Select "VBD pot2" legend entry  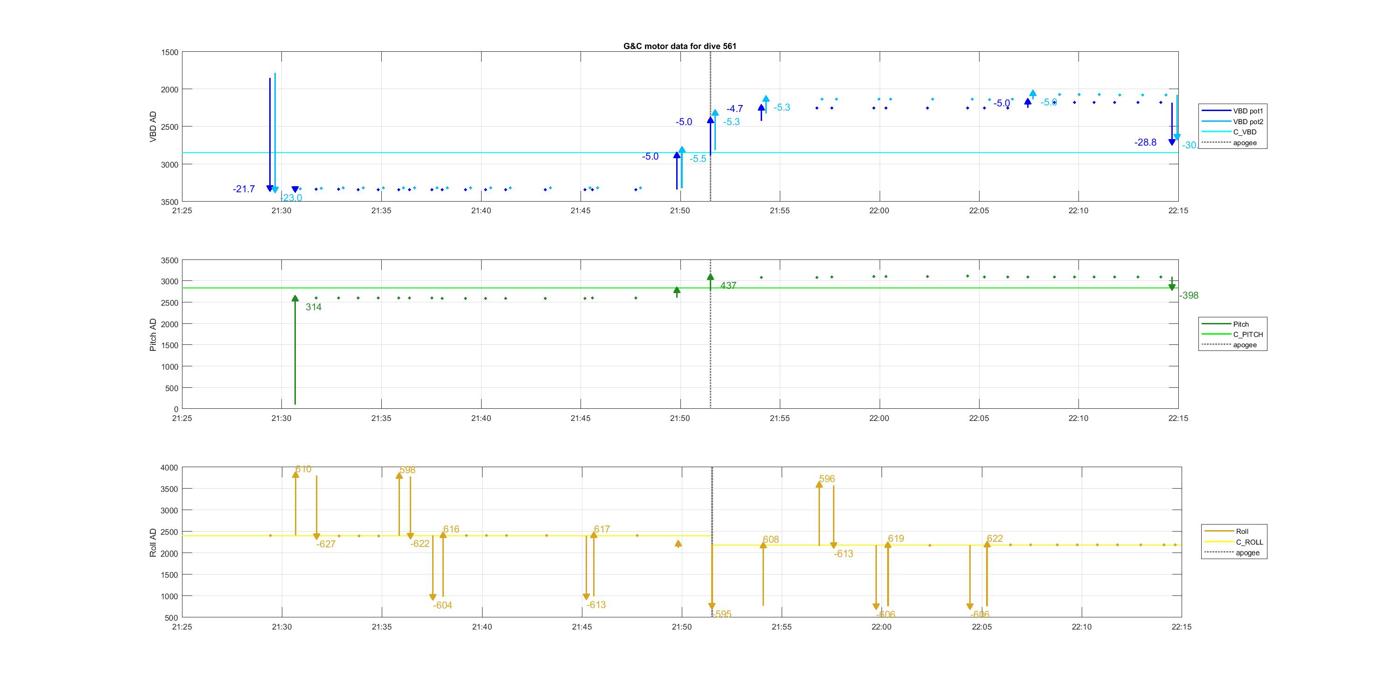[1248, 121]
